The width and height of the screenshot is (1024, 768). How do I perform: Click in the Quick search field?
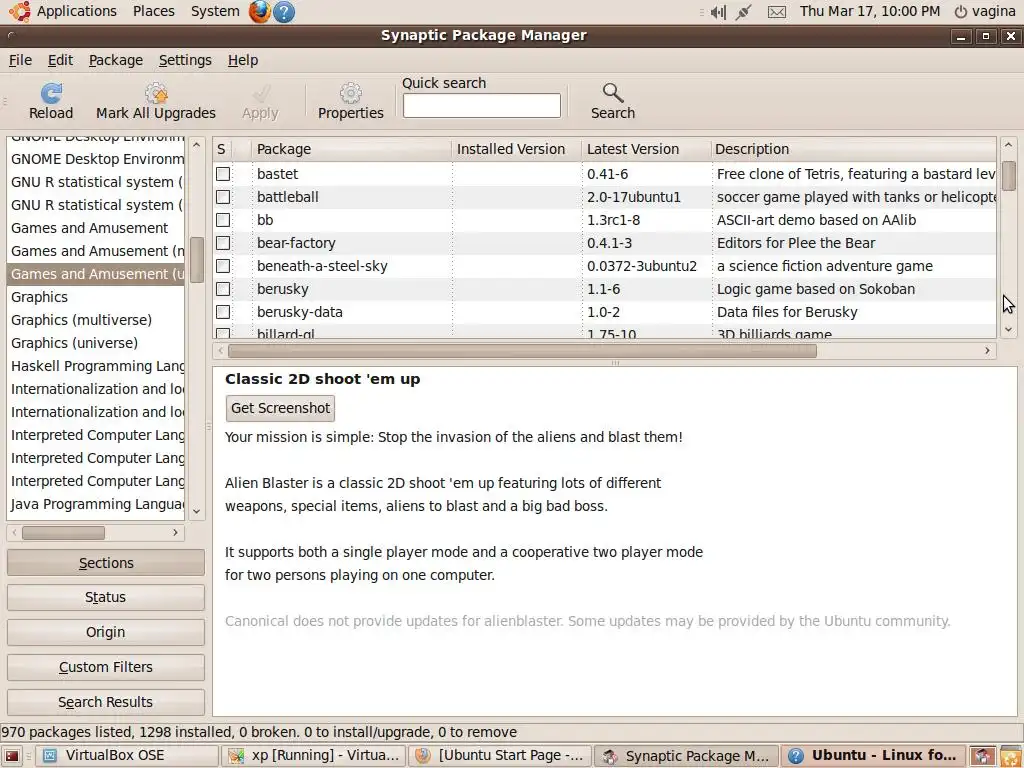481,106
